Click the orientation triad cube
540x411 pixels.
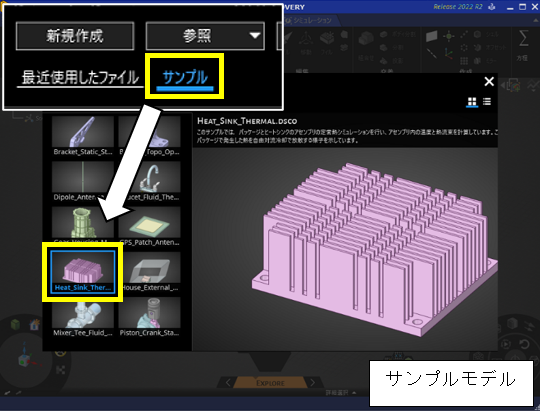tap(24, 361)
